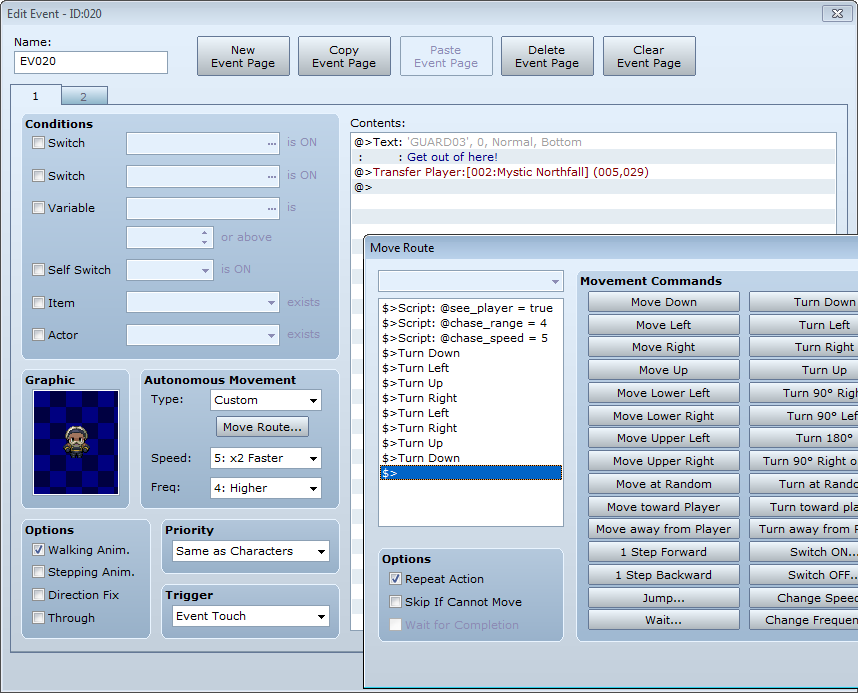The height and width of the screenshot is (693, 858).
Task: Select event page tab 1
Action: tap(36, 96)
